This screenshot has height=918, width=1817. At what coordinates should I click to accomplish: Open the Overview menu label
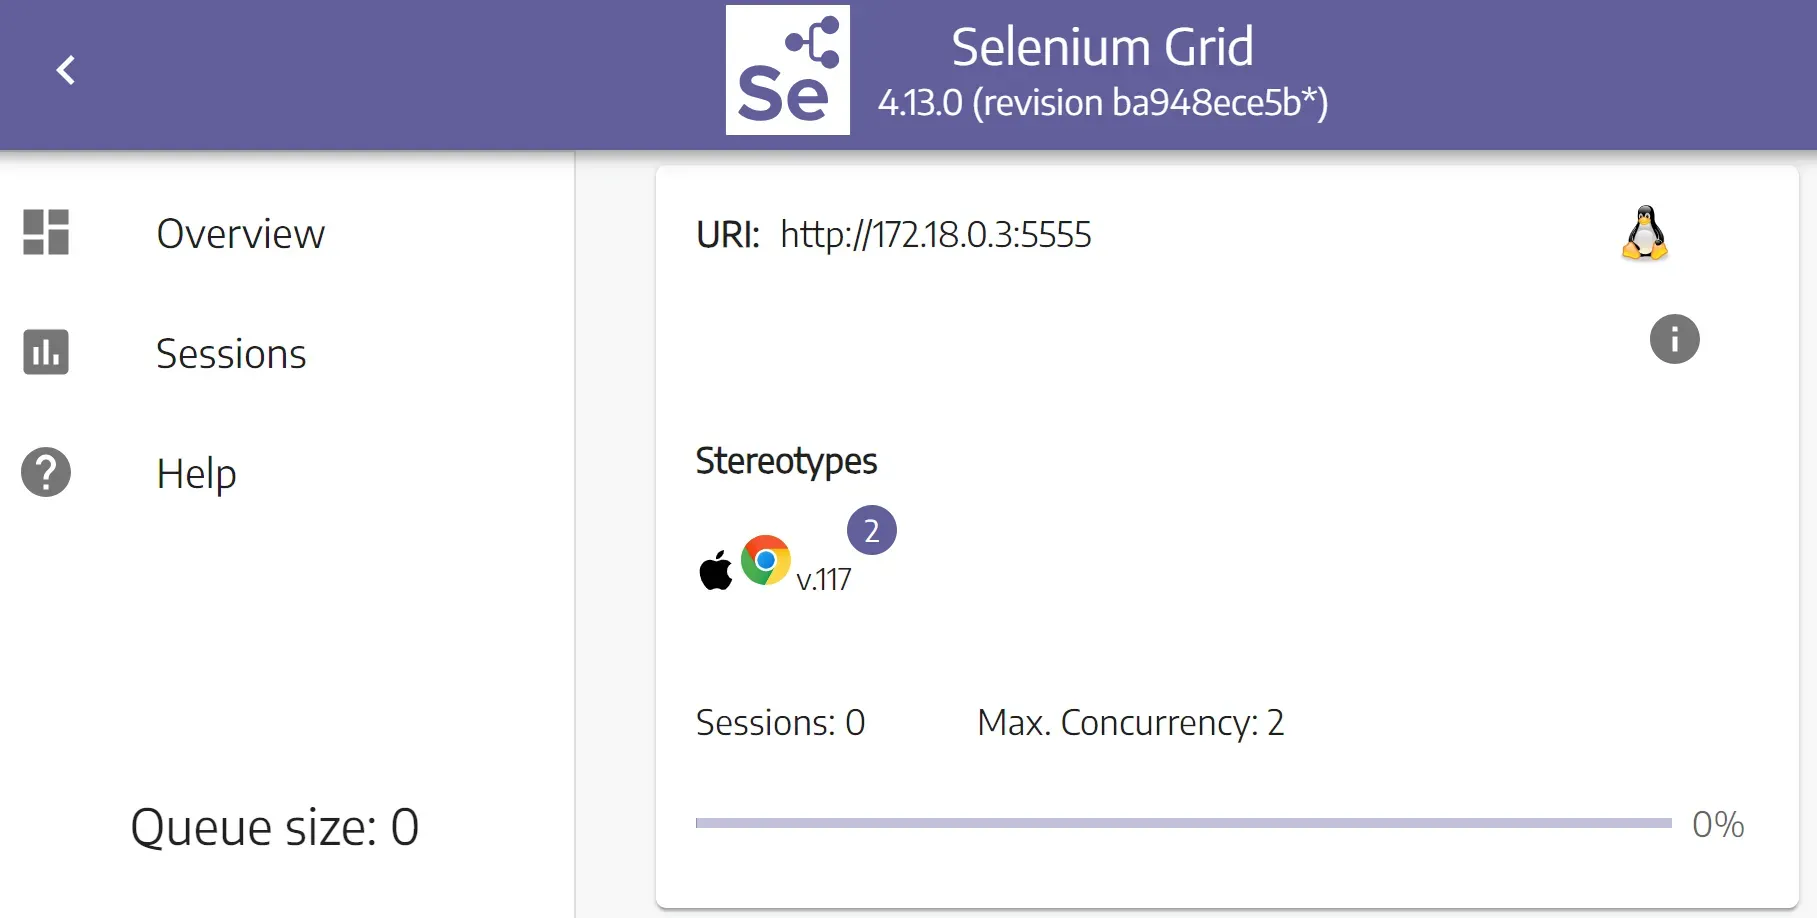pyautogui.click(x=240, y=234)
